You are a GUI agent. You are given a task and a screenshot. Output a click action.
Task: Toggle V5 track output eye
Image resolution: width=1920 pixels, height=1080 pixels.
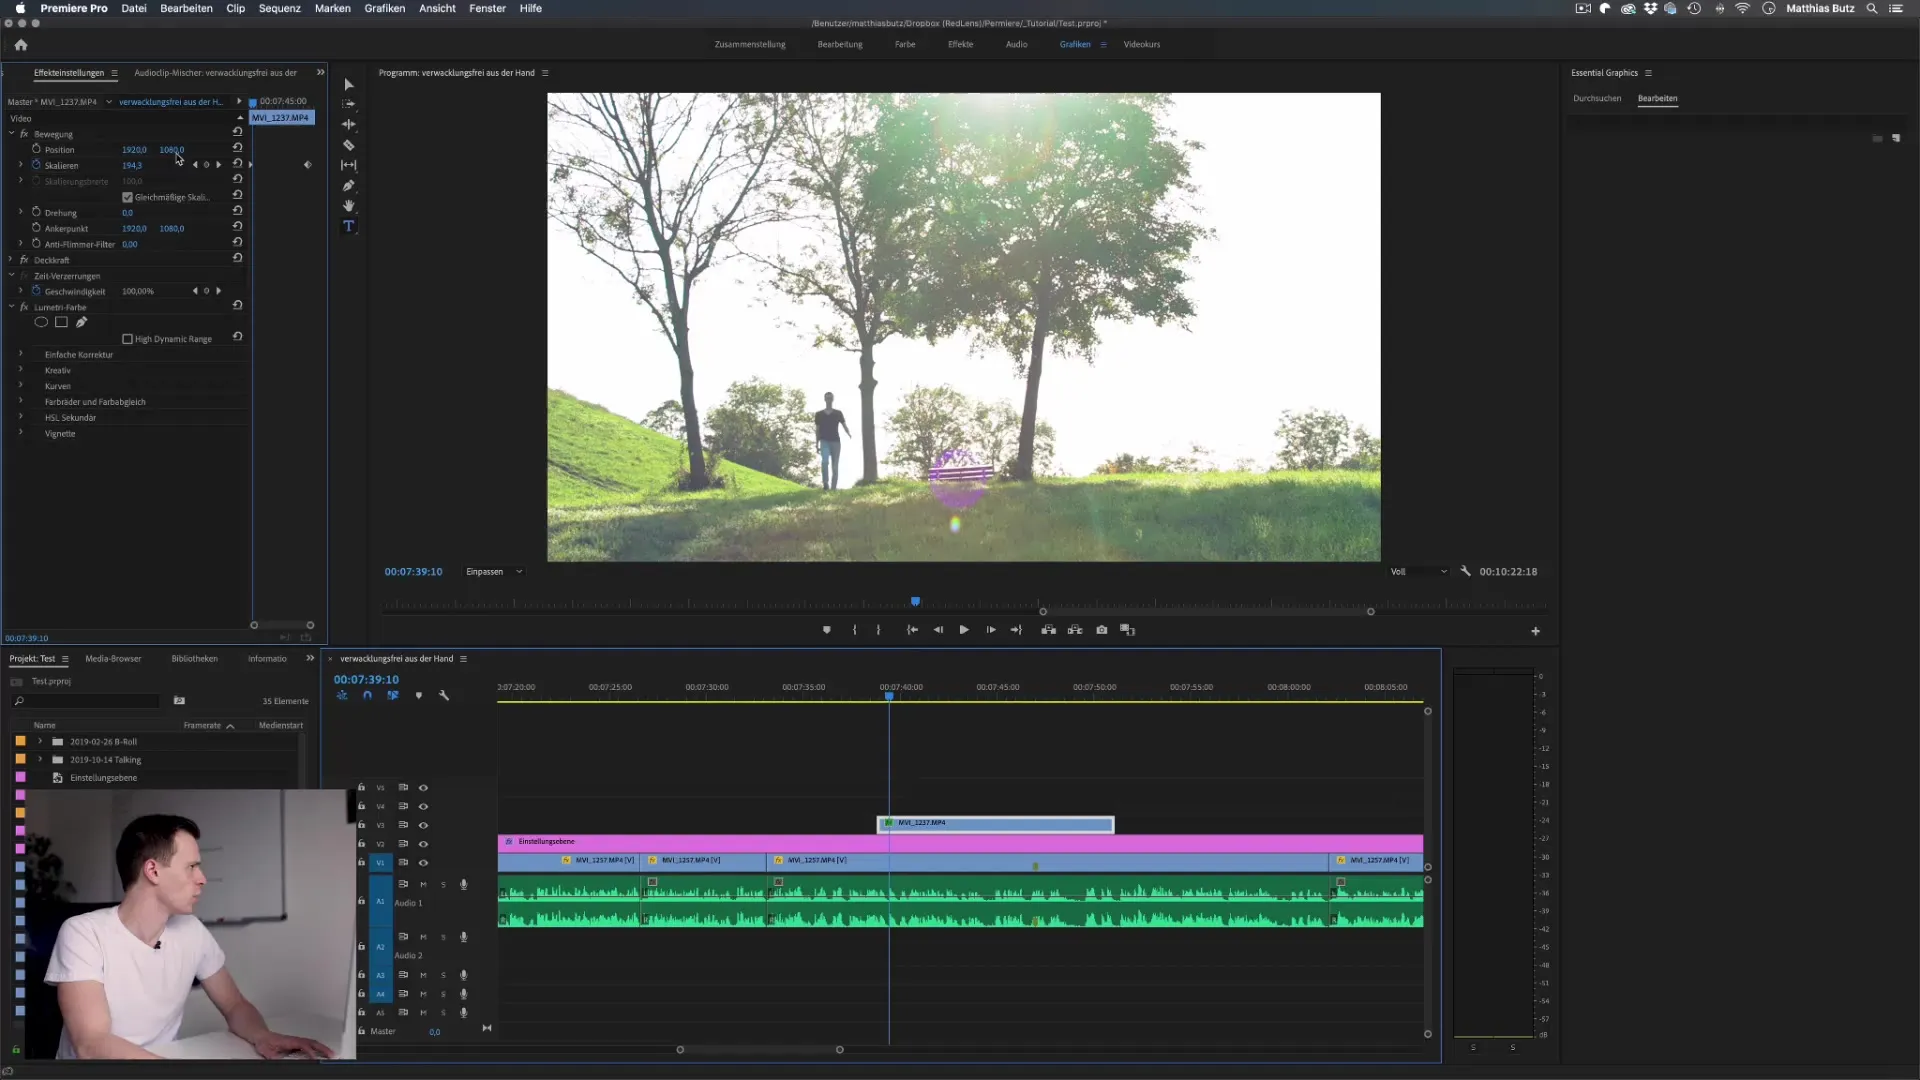click(423, 788)
